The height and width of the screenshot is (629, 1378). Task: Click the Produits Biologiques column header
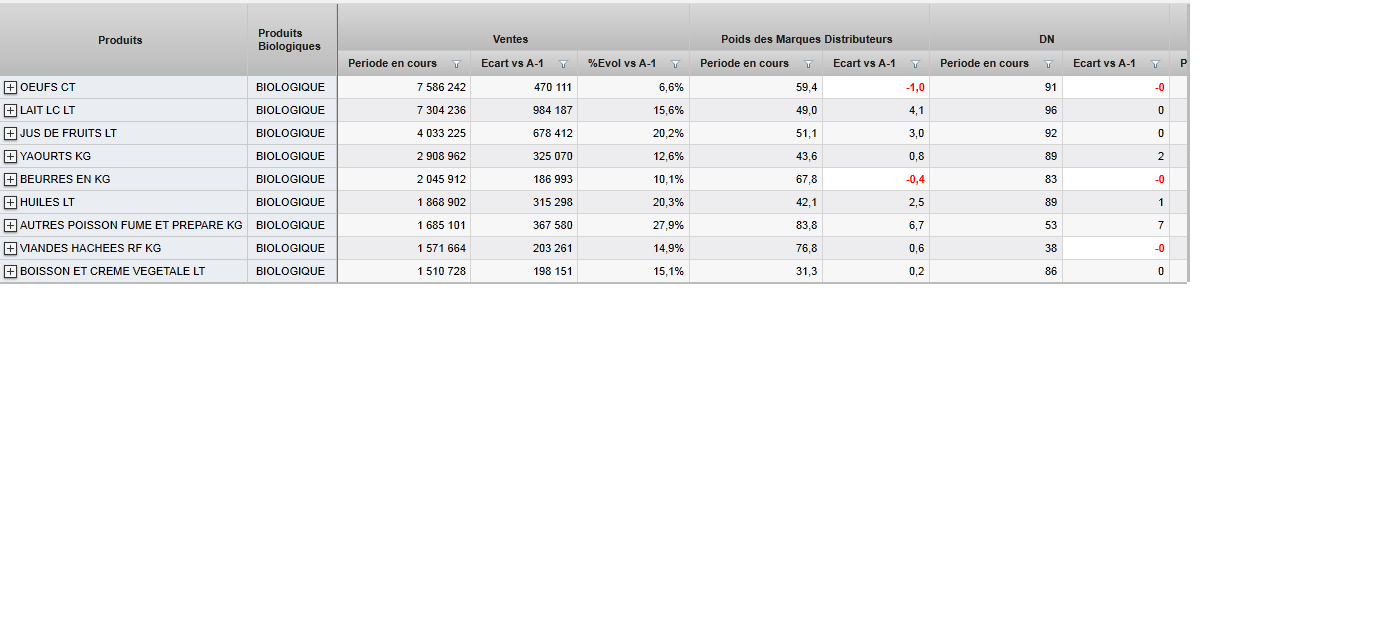[x=292, y=40]
